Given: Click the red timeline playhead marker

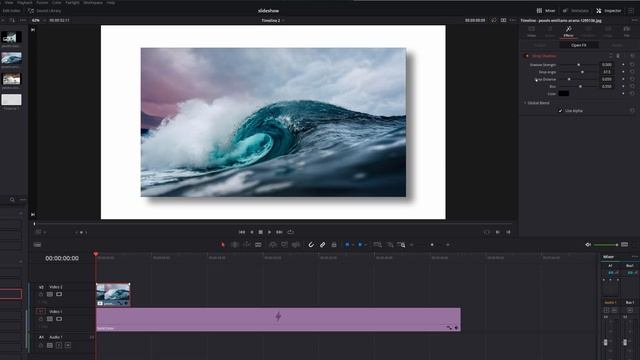Looking at the screenshot, I should pyautogui.click(x=96, y=254).
